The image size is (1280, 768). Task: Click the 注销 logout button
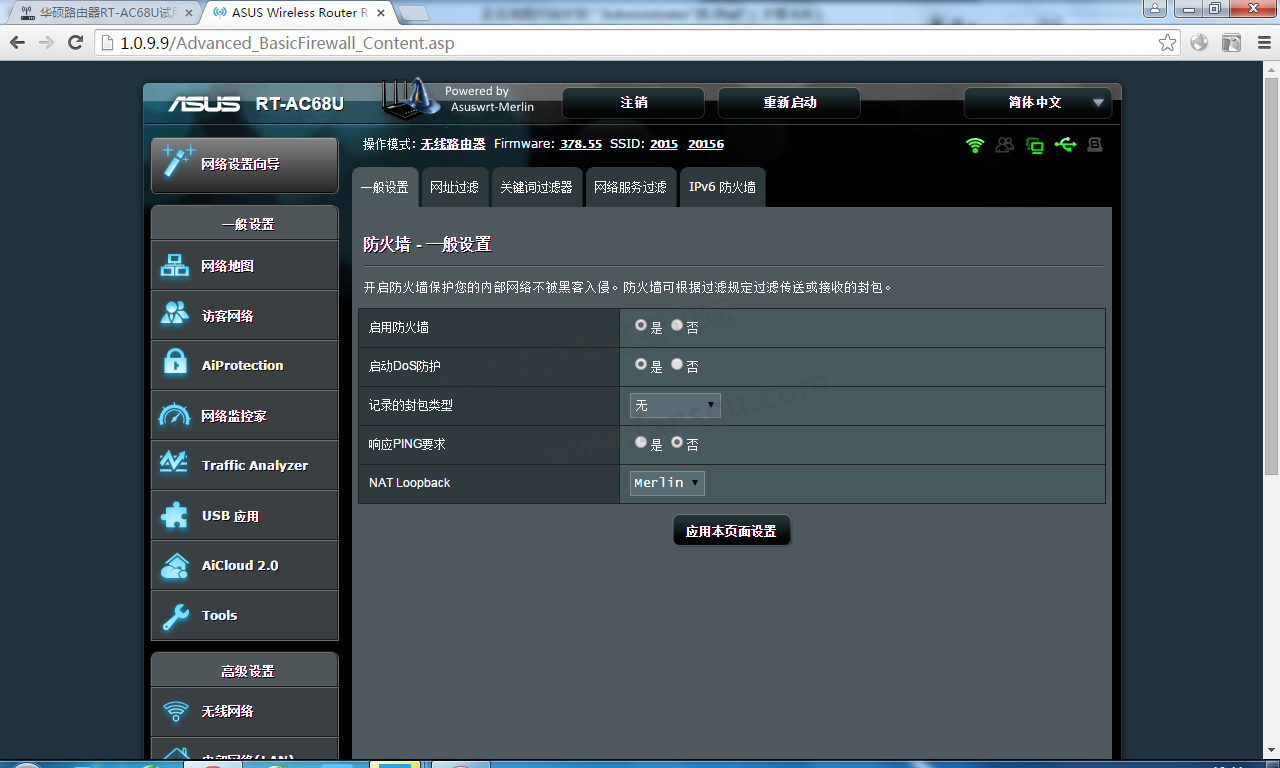tap(633, 103)
